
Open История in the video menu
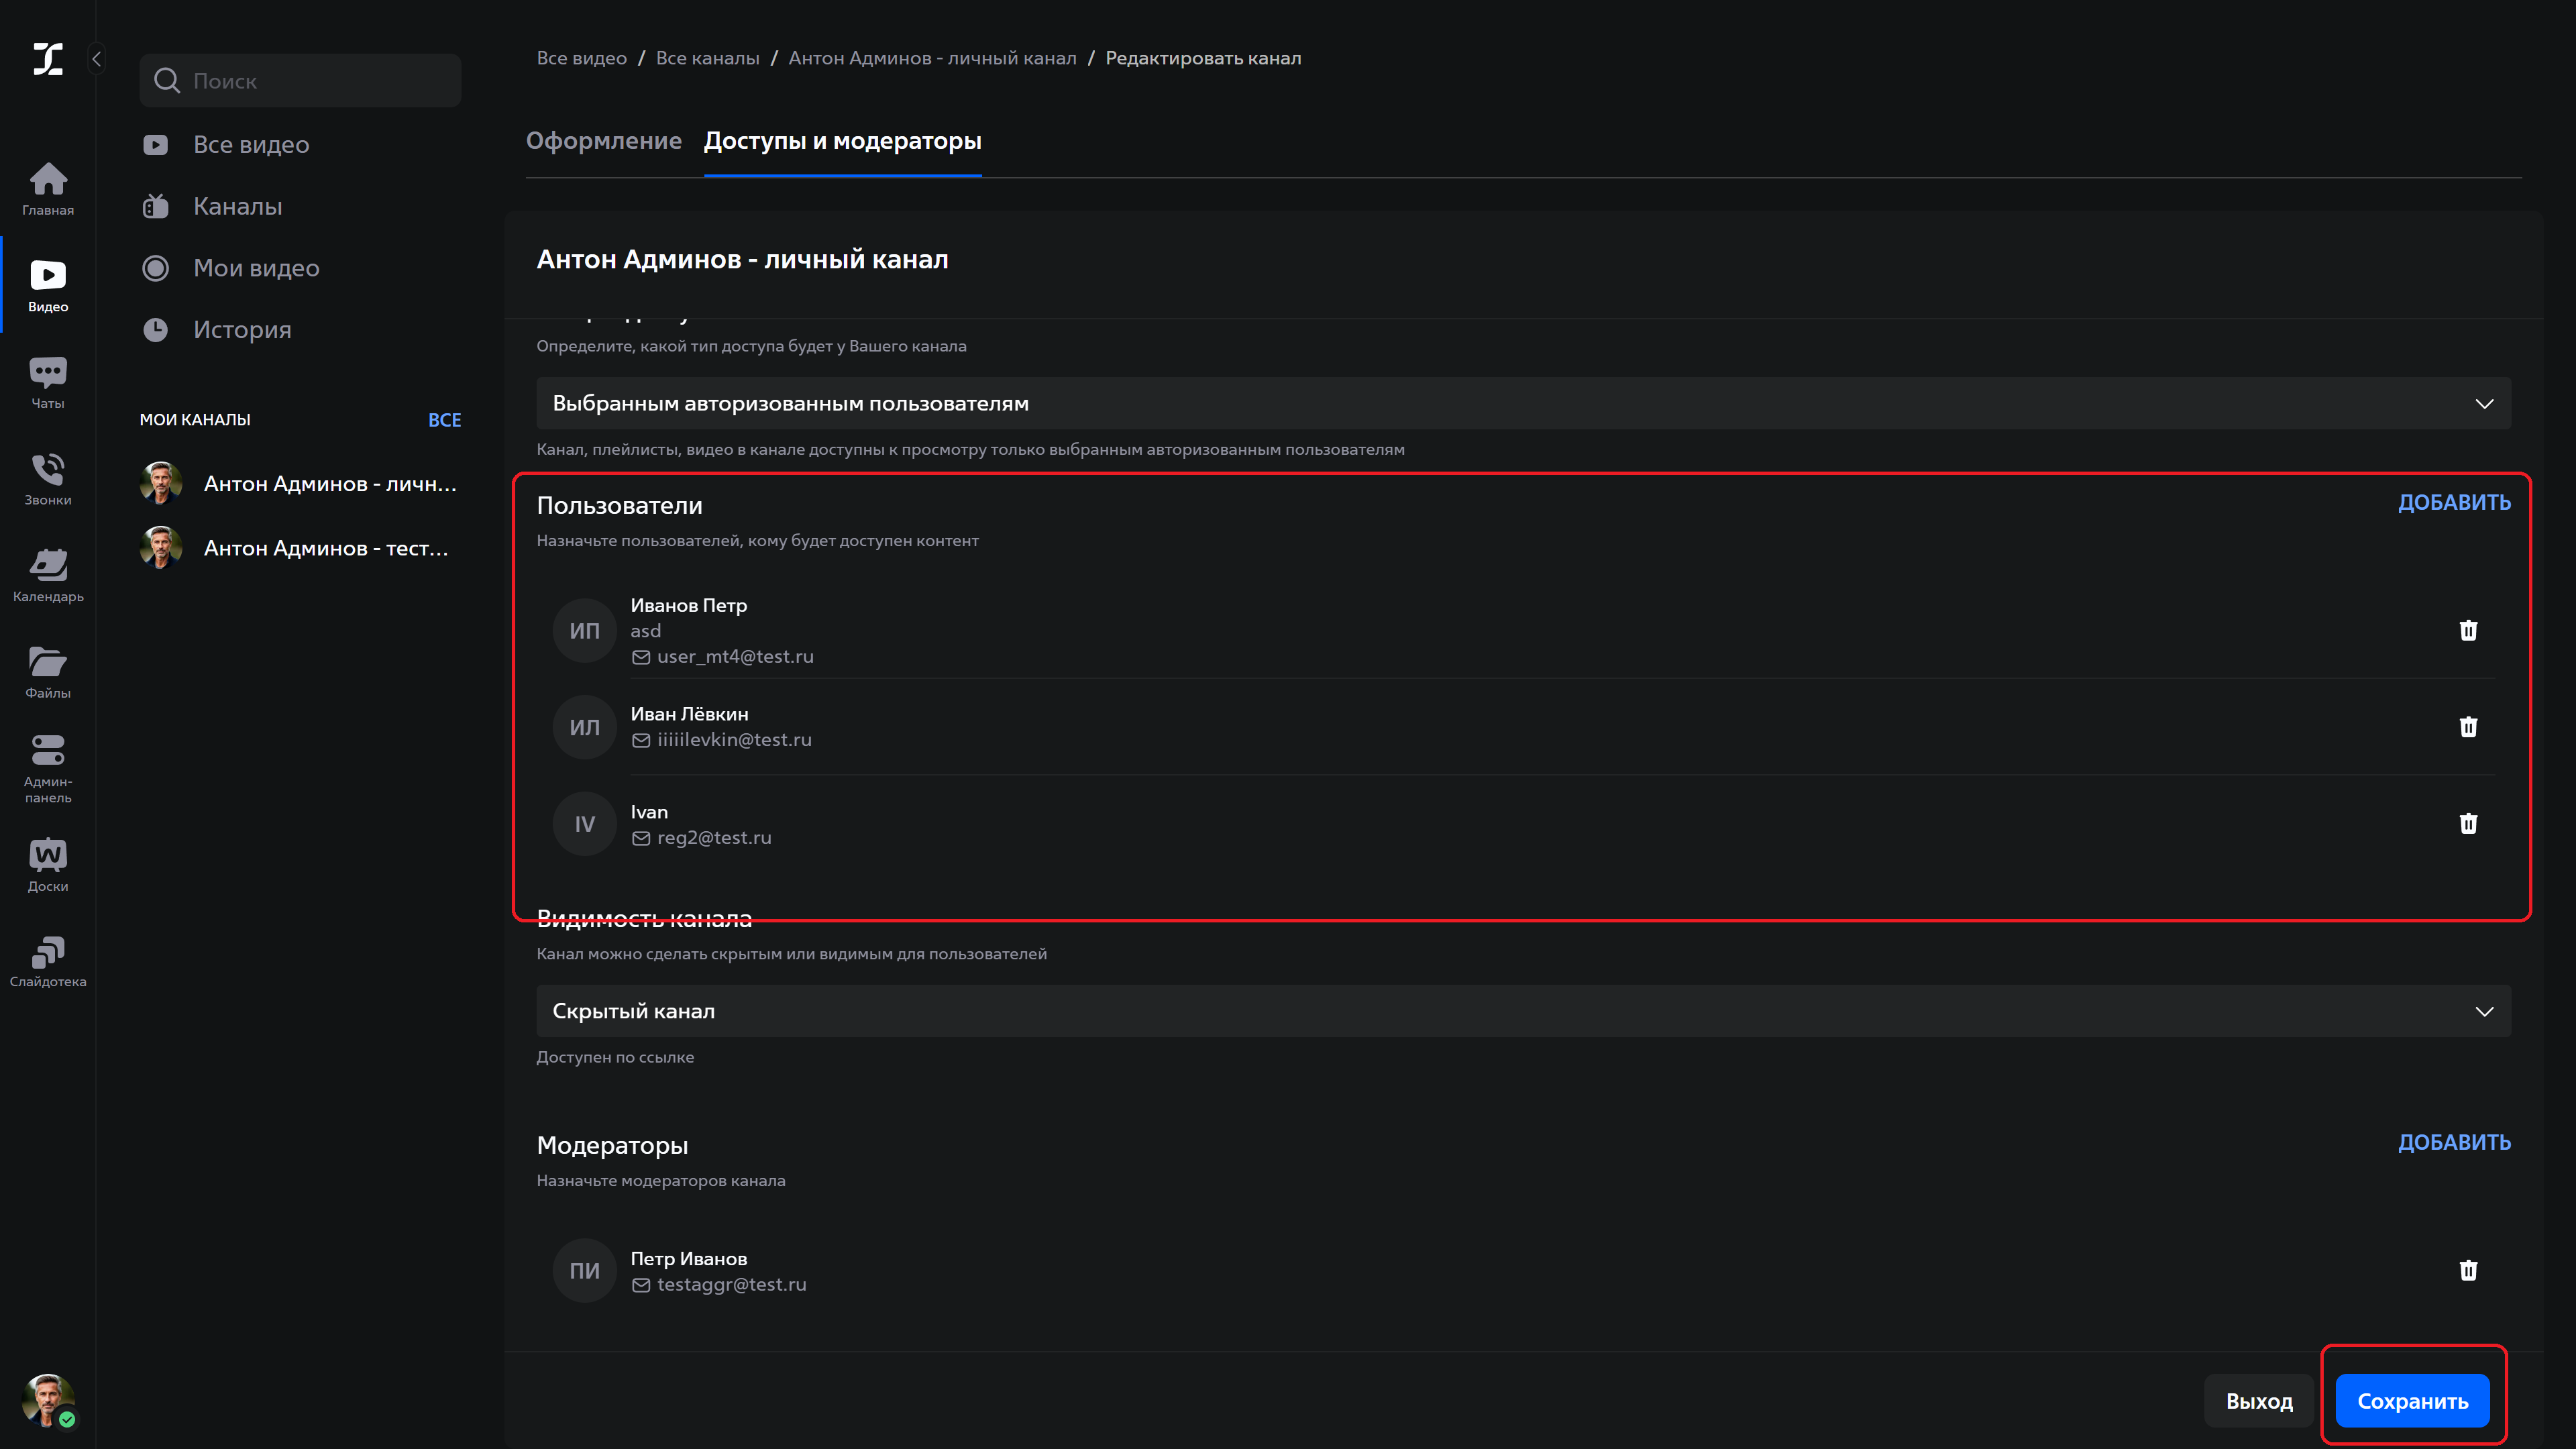242,330
